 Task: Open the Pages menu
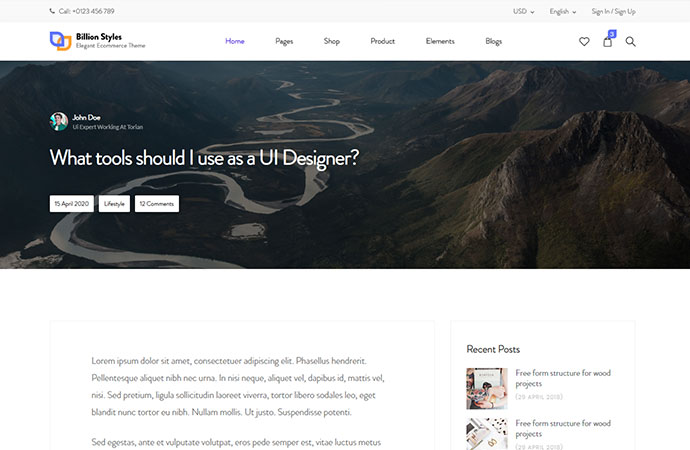[x=284, y=41]
